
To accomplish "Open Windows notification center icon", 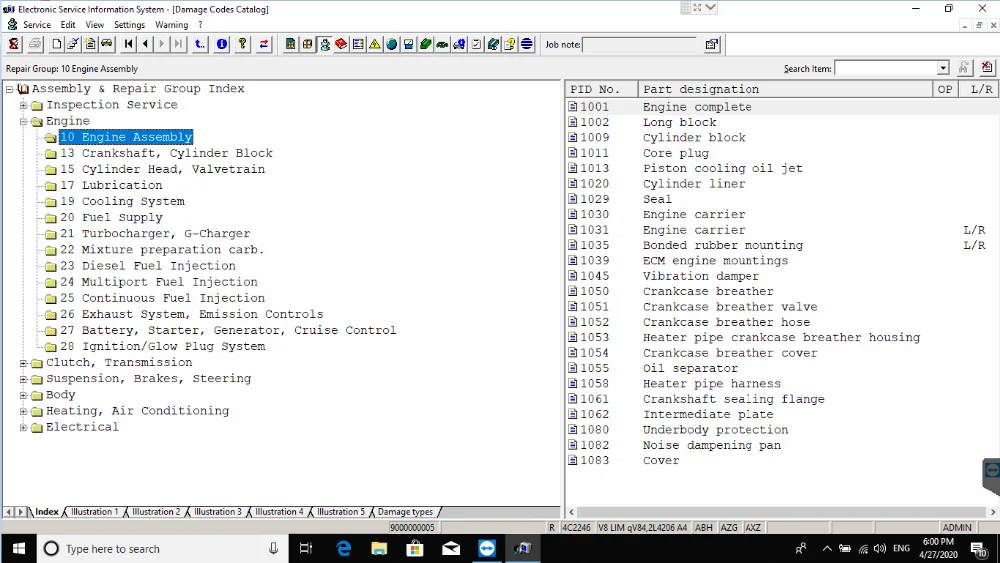I will (x=979, y=548).
